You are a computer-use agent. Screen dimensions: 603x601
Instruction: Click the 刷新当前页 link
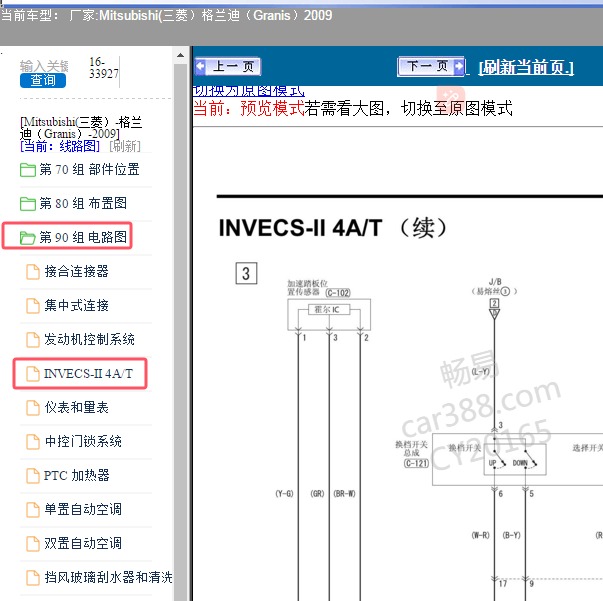(526, 67)
